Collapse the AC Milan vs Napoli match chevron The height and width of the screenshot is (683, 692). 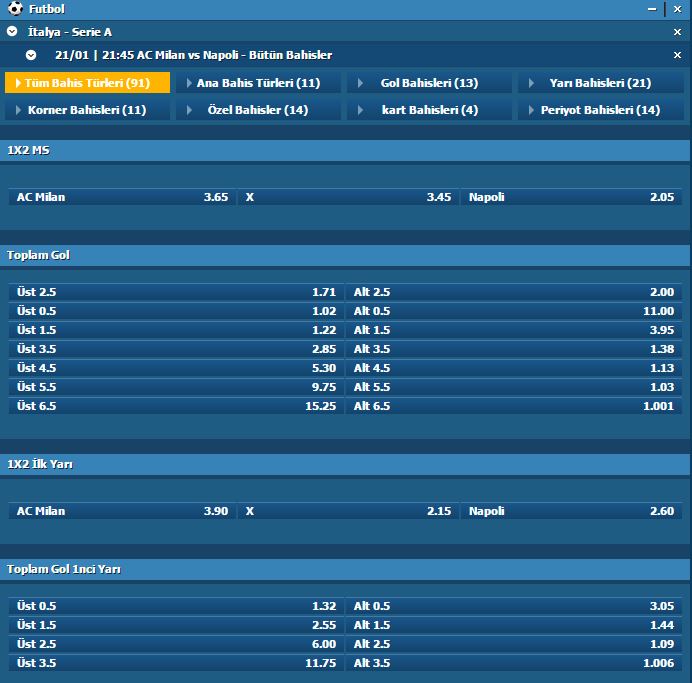[31, 55]
